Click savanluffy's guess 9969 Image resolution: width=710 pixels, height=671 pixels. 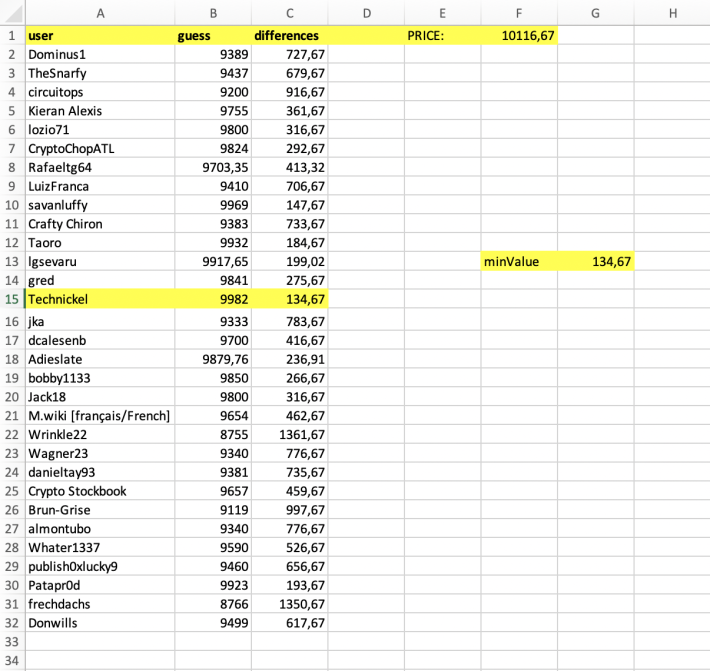pyautogui.click(x=213, y=205)
